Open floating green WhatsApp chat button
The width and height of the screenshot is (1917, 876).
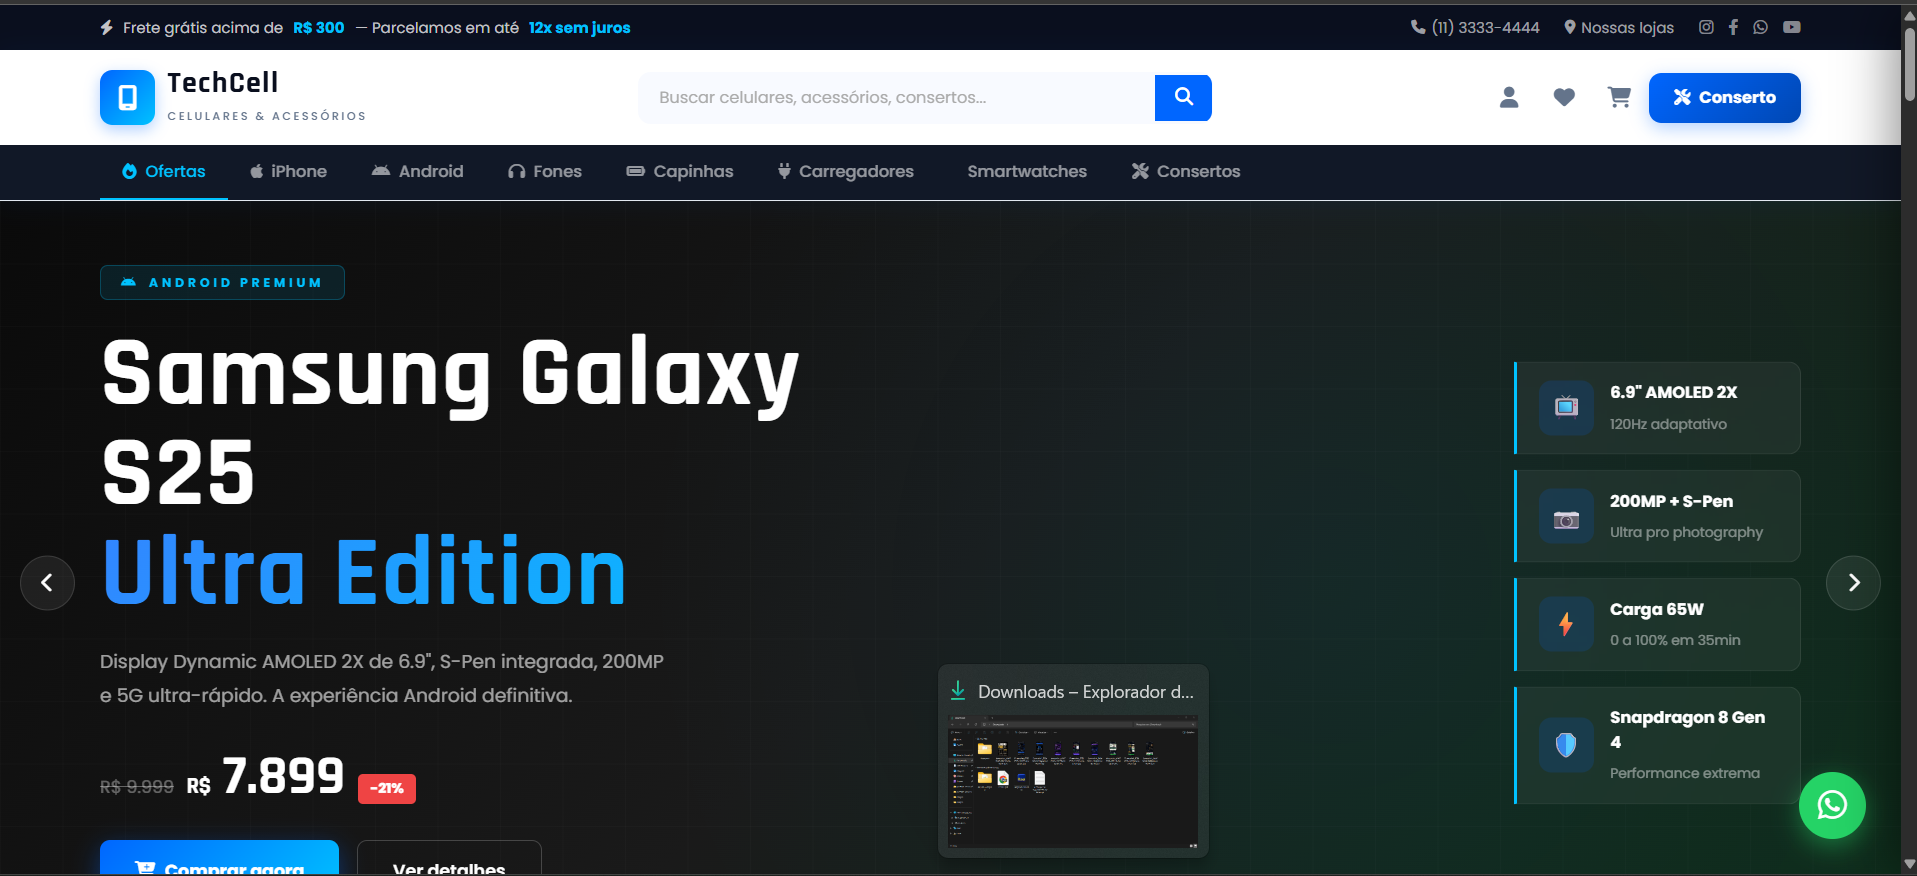click(x=1832, y=805)
